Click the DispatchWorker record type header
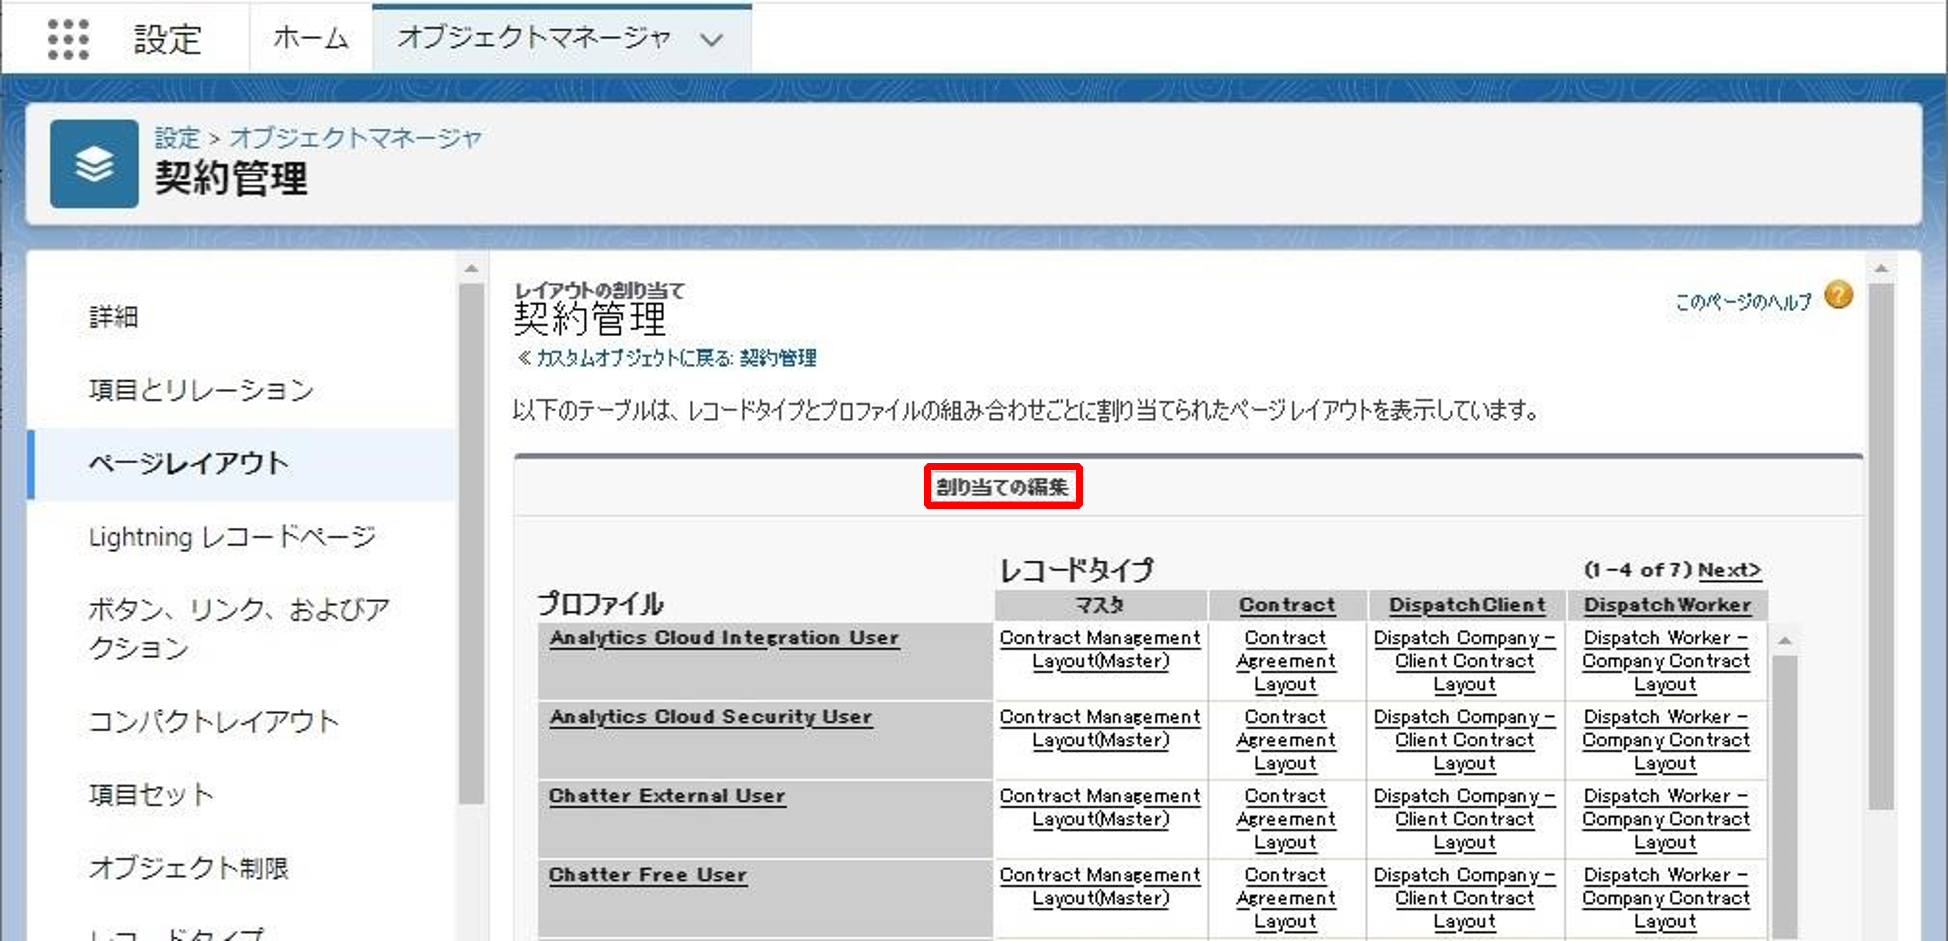The image size is (1948, 941). pyautogui.click(x=1667, y=605)
